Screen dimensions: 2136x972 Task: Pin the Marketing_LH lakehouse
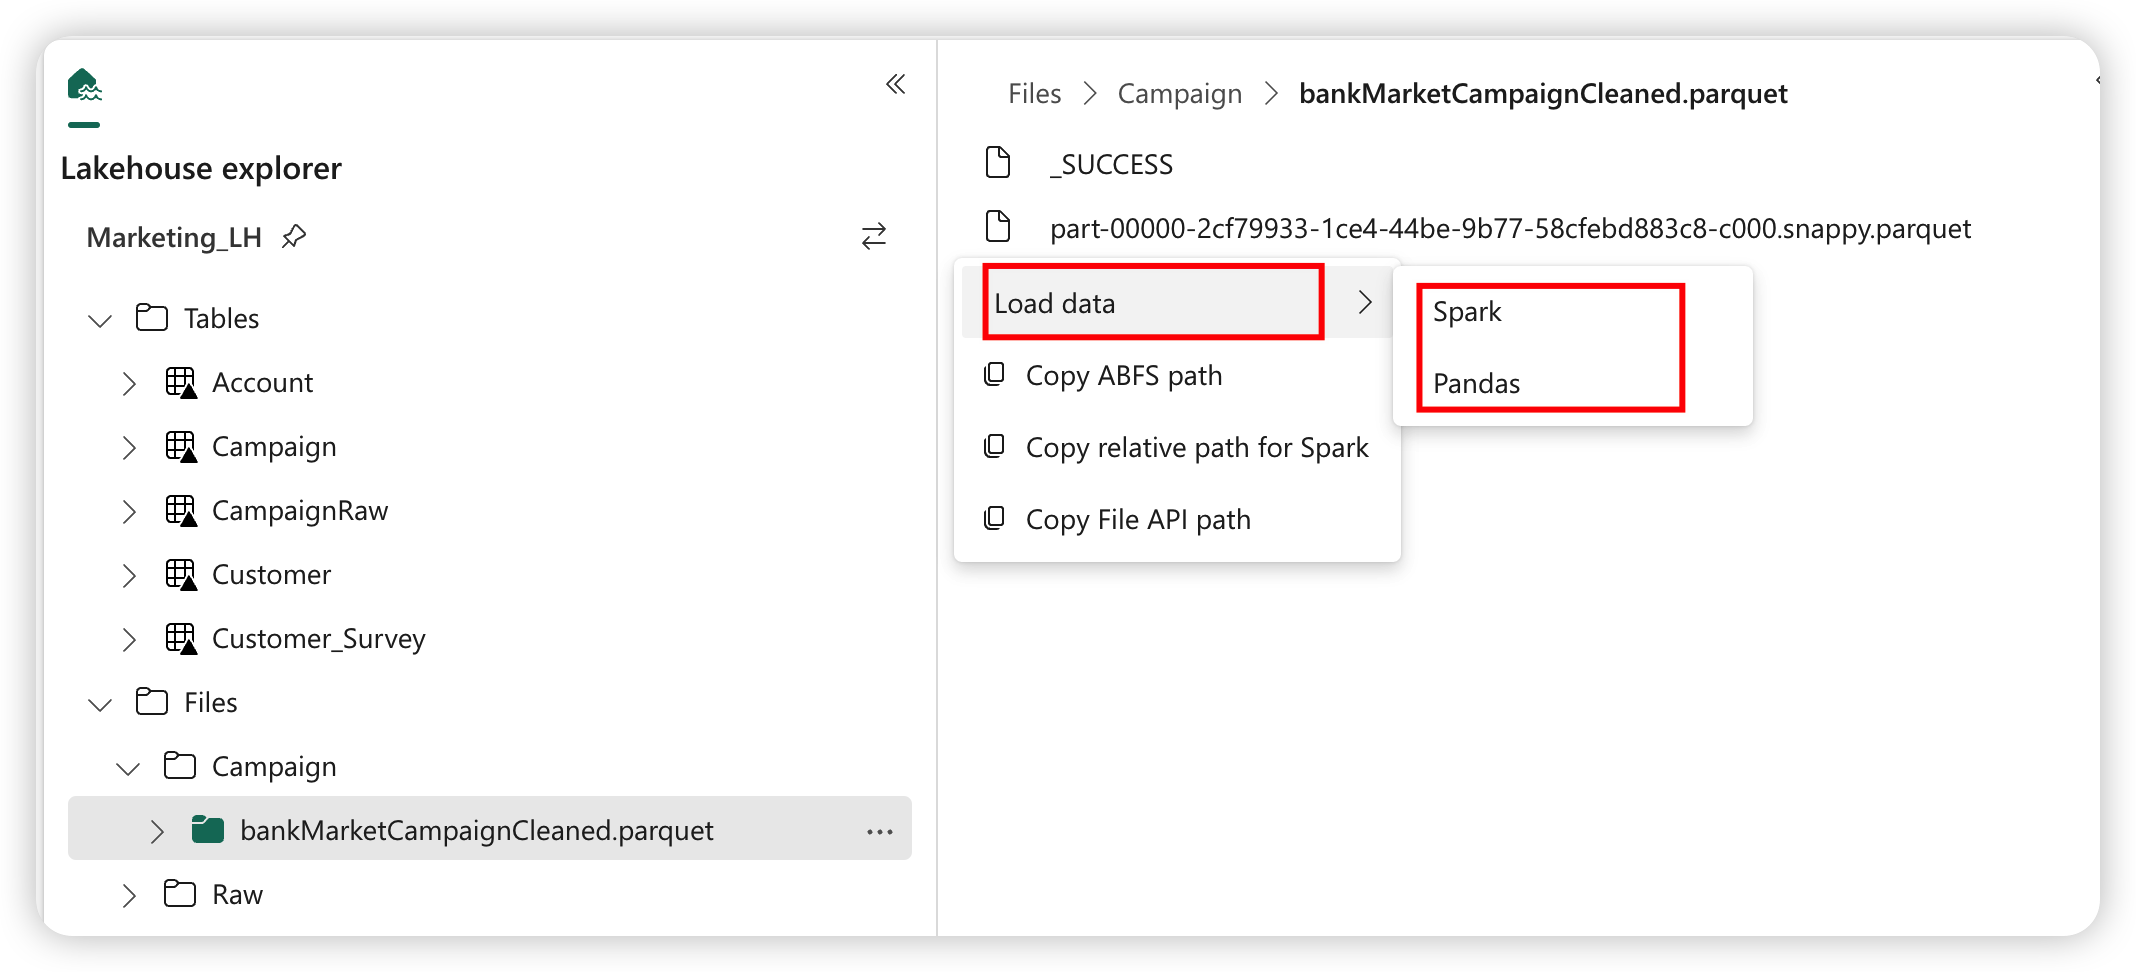tap(294, 237)
